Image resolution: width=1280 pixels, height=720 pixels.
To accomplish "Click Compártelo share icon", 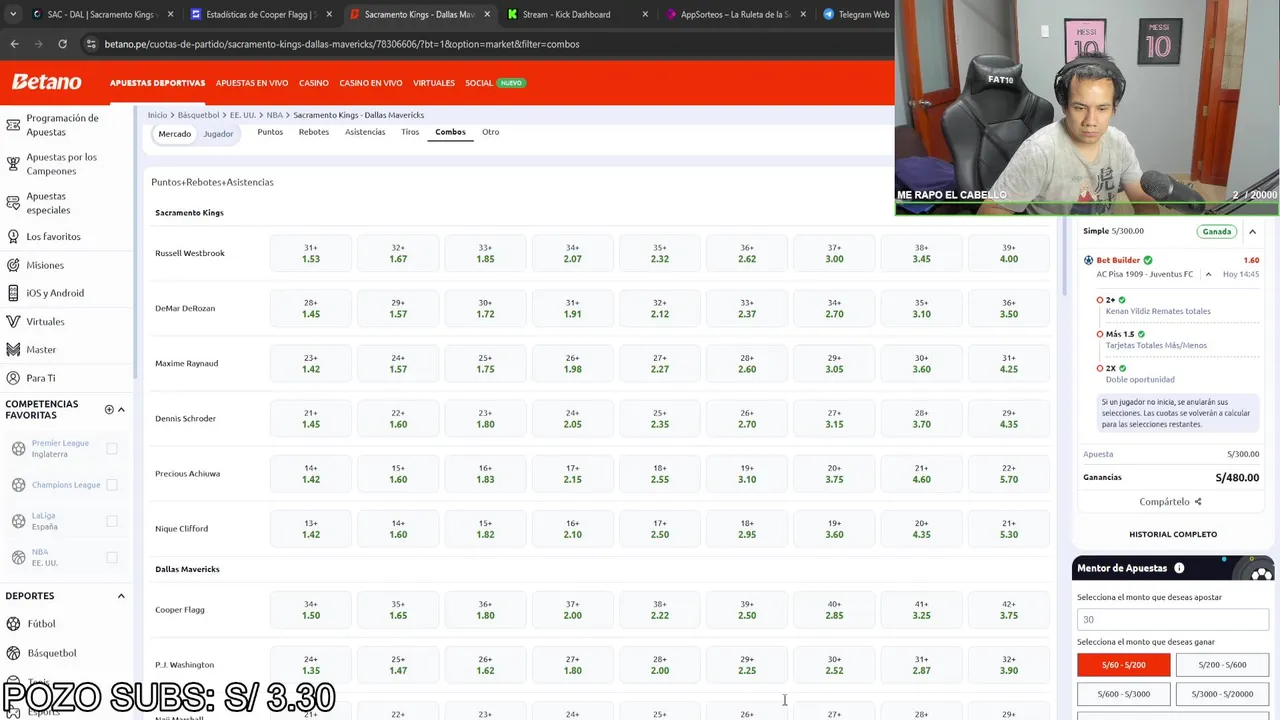I will [x=1198, y=502].
